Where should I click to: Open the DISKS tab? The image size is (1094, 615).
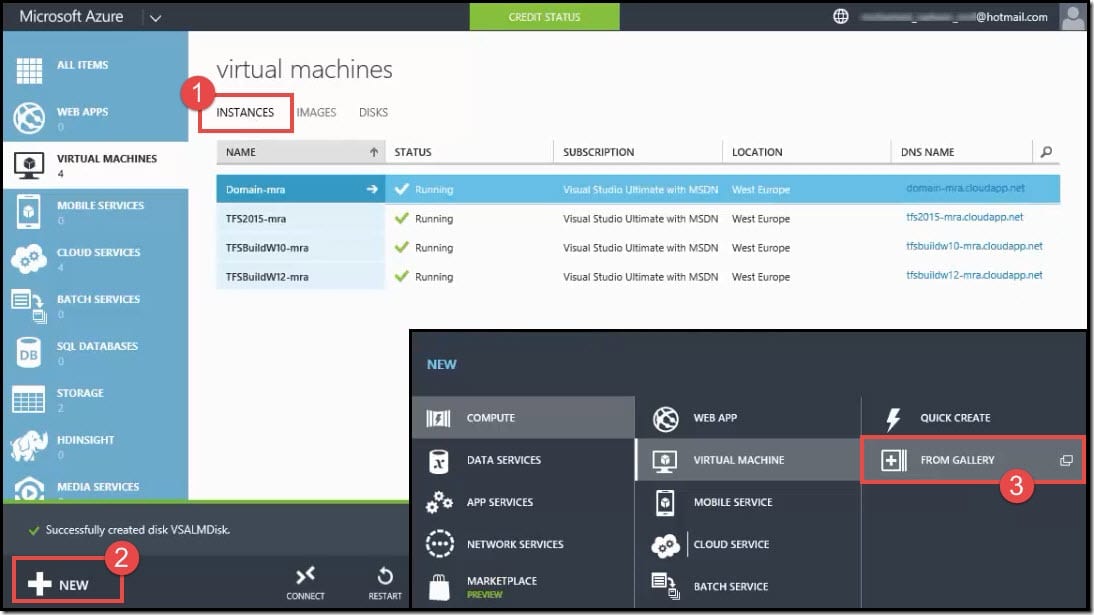click(373, 112)
